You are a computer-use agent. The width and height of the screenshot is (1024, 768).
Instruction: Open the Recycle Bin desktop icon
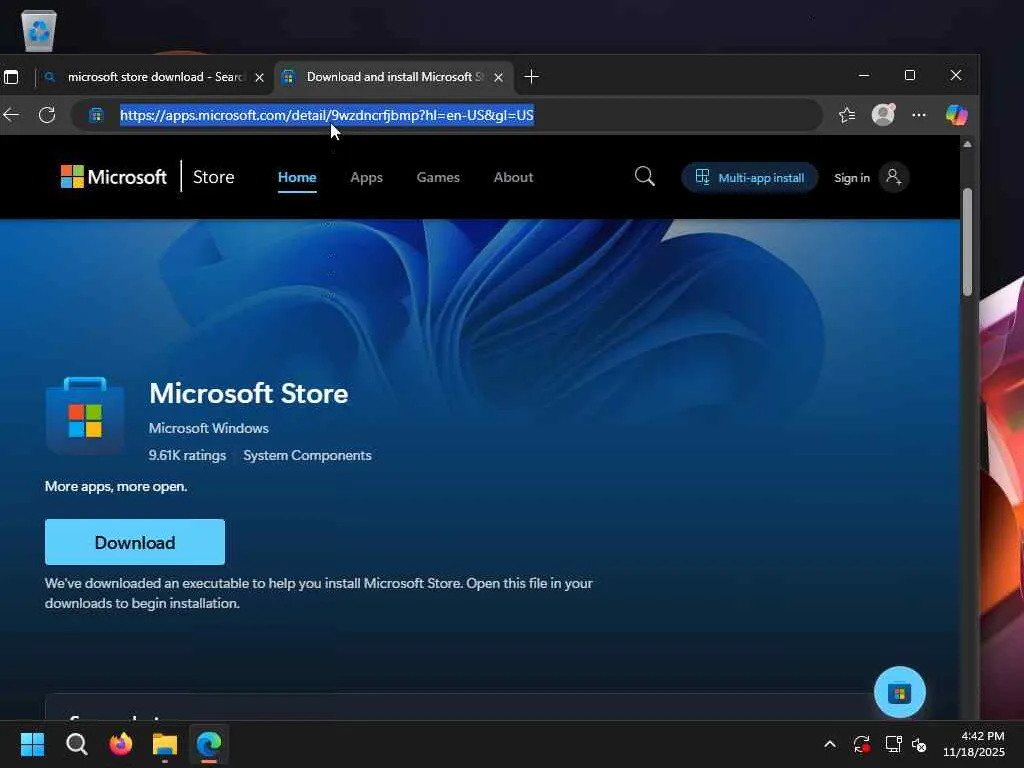39,31
